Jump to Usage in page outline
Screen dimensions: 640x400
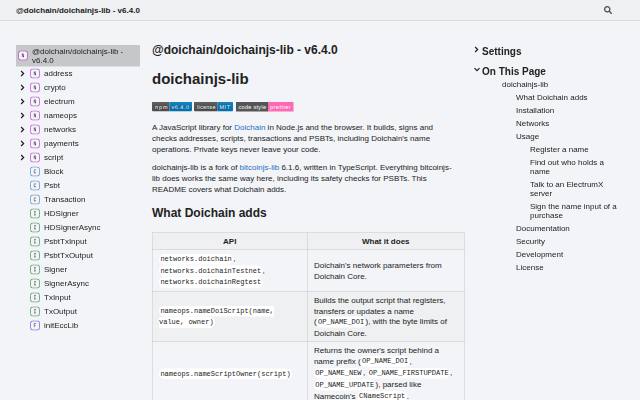527,137
